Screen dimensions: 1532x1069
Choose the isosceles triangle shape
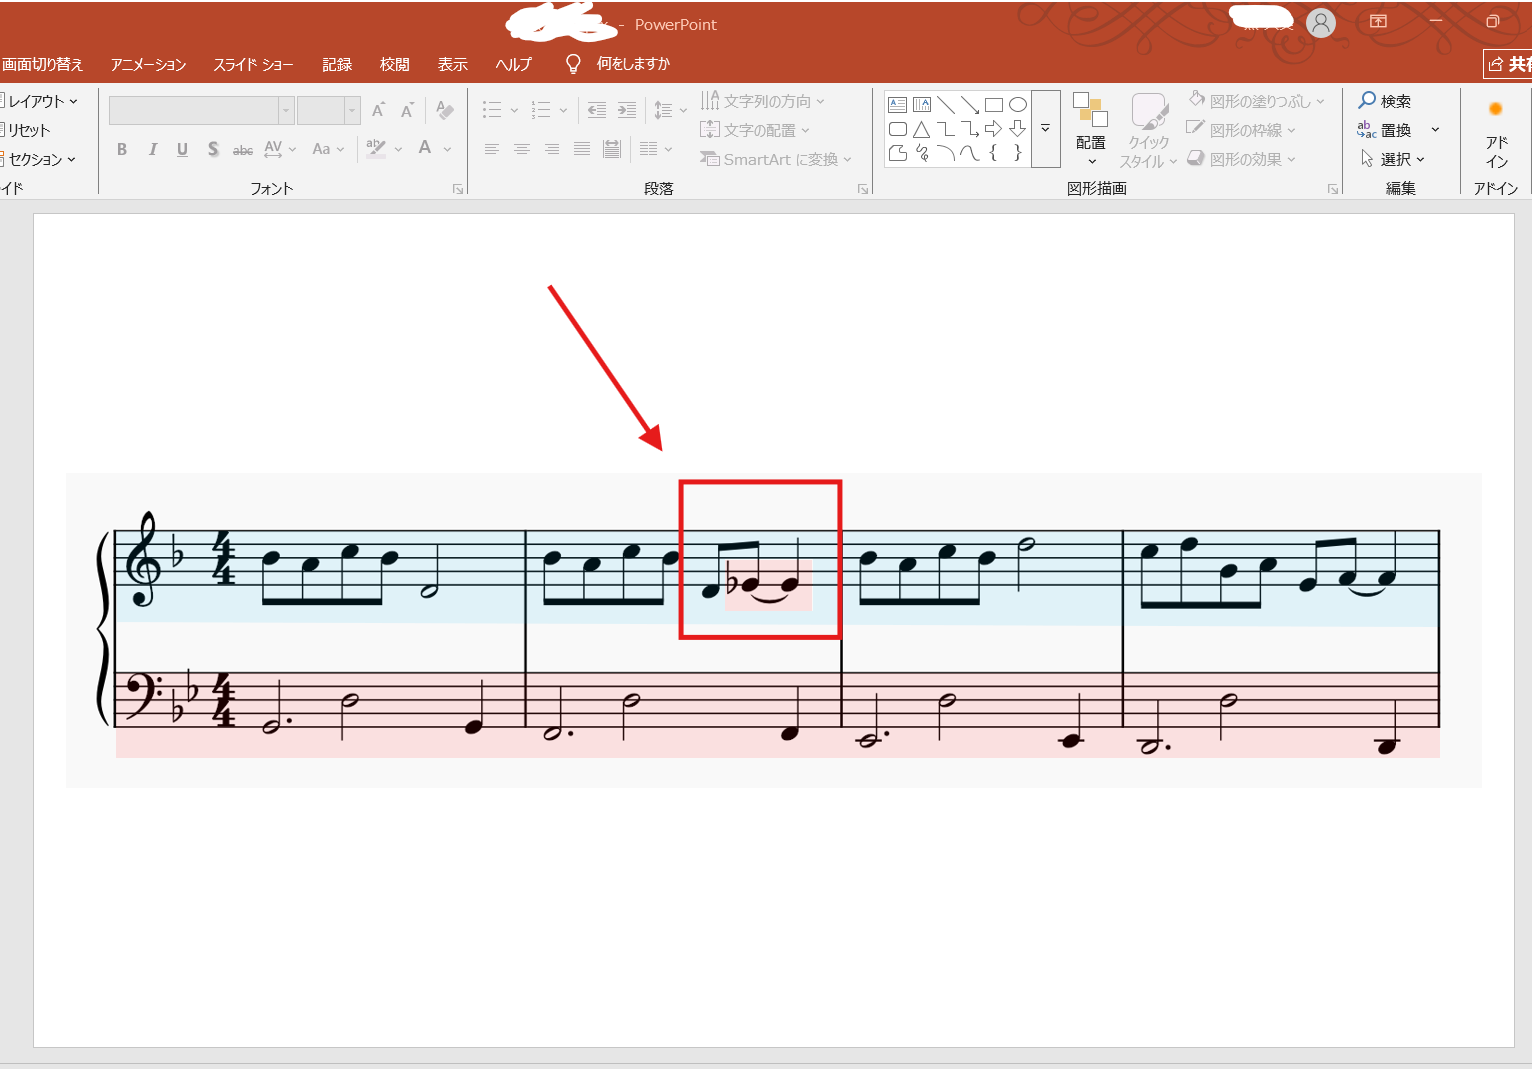pyautogui.click(x=922, y=129)
